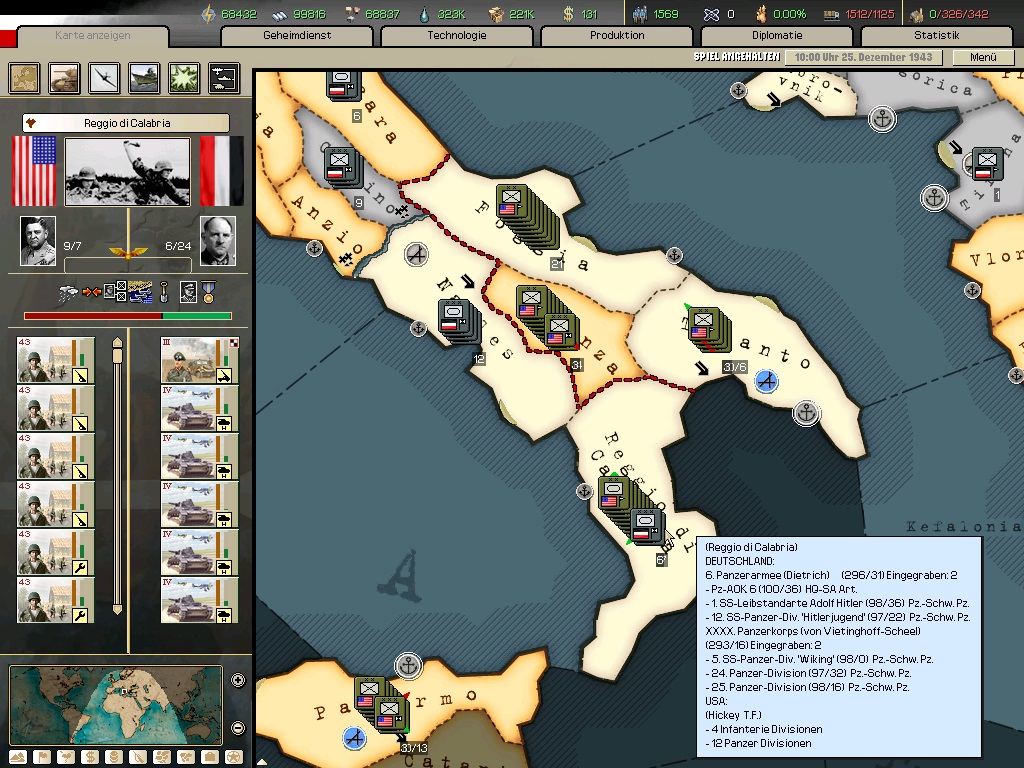Open the Menü button
The width and height of the screenshot is (1024, 768).
(983, 57)
